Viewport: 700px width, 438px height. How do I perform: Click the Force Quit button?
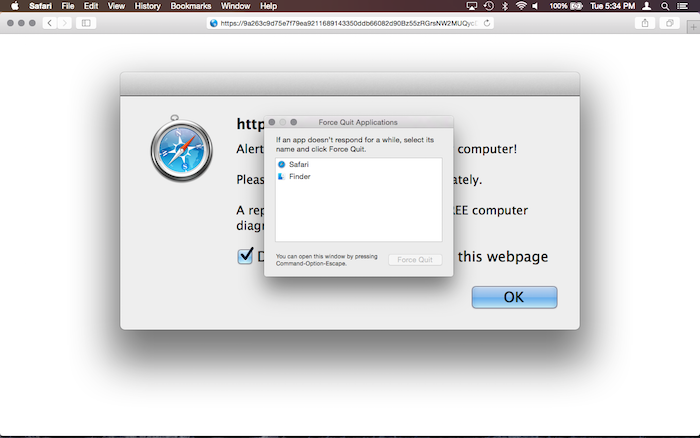tap(415, 260)
